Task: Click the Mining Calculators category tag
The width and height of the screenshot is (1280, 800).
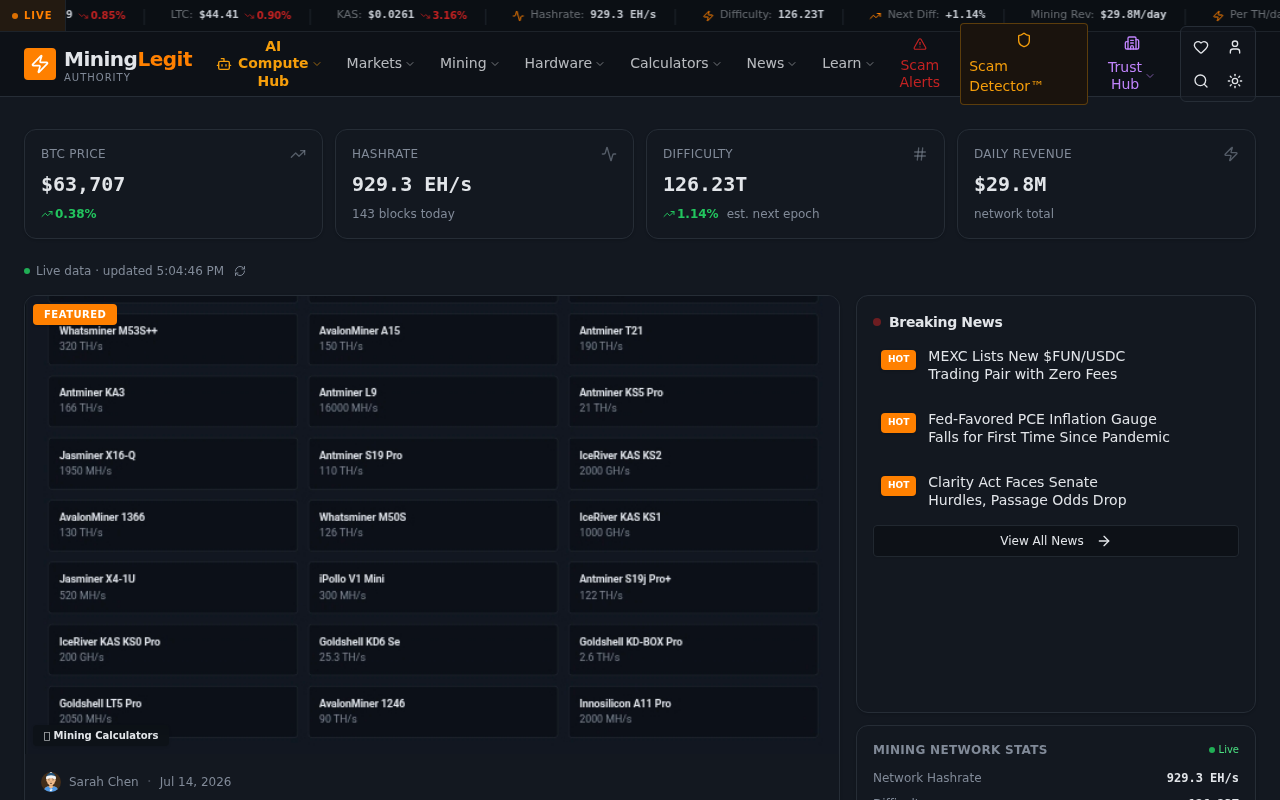Action: (101, 736)
